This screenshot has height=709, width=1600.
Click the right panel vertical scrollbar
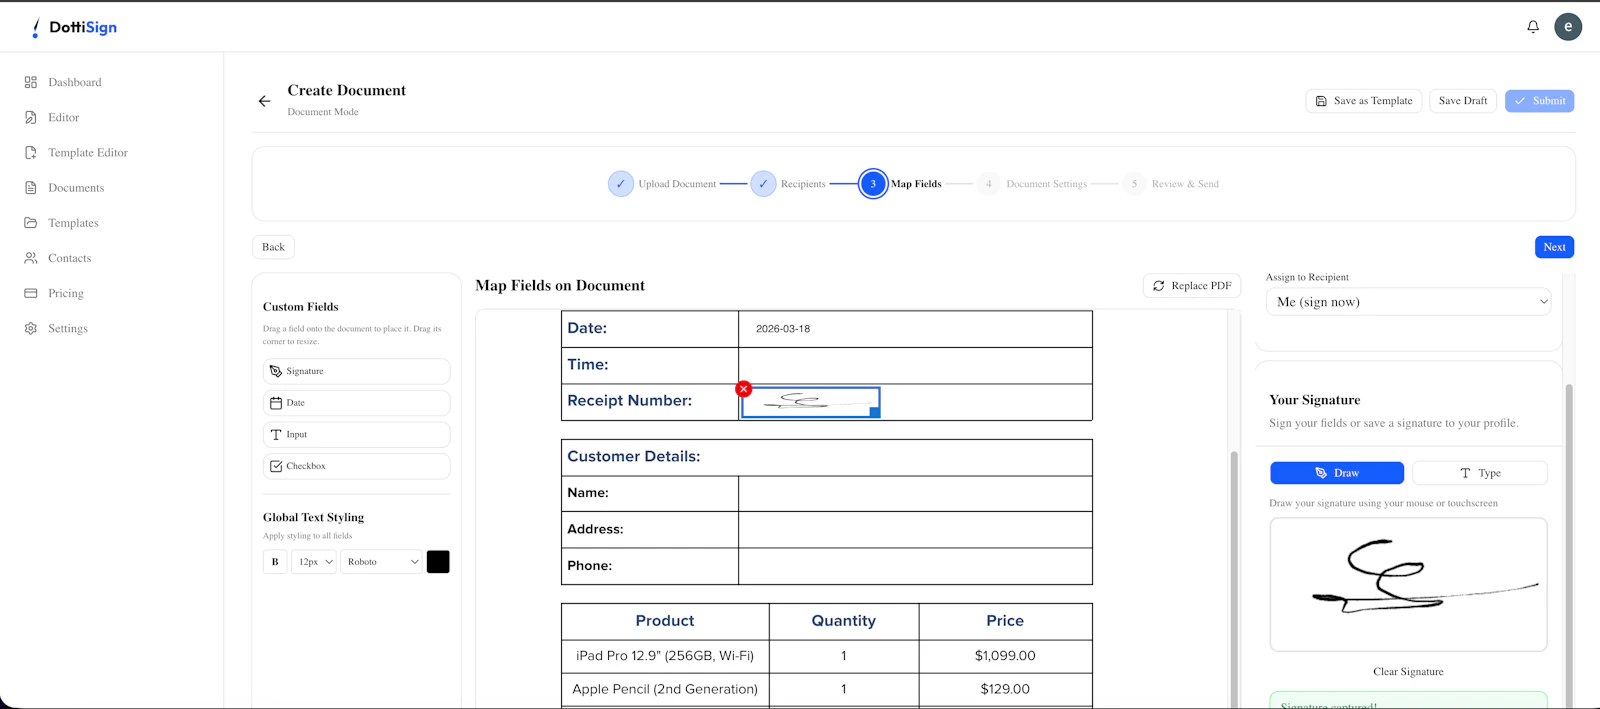click(x=1569, y=544)
